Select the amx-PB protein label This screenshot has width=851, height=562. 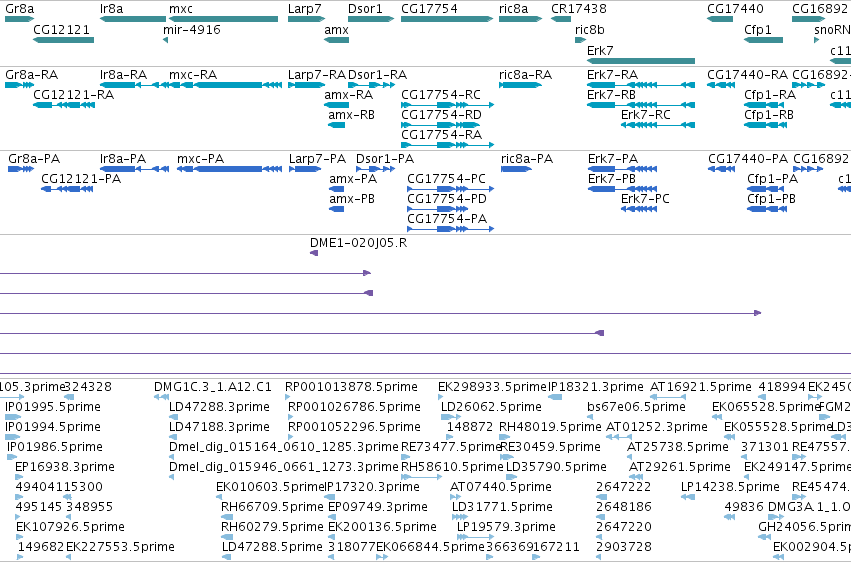pyautogui.click(x=352, y=199)
